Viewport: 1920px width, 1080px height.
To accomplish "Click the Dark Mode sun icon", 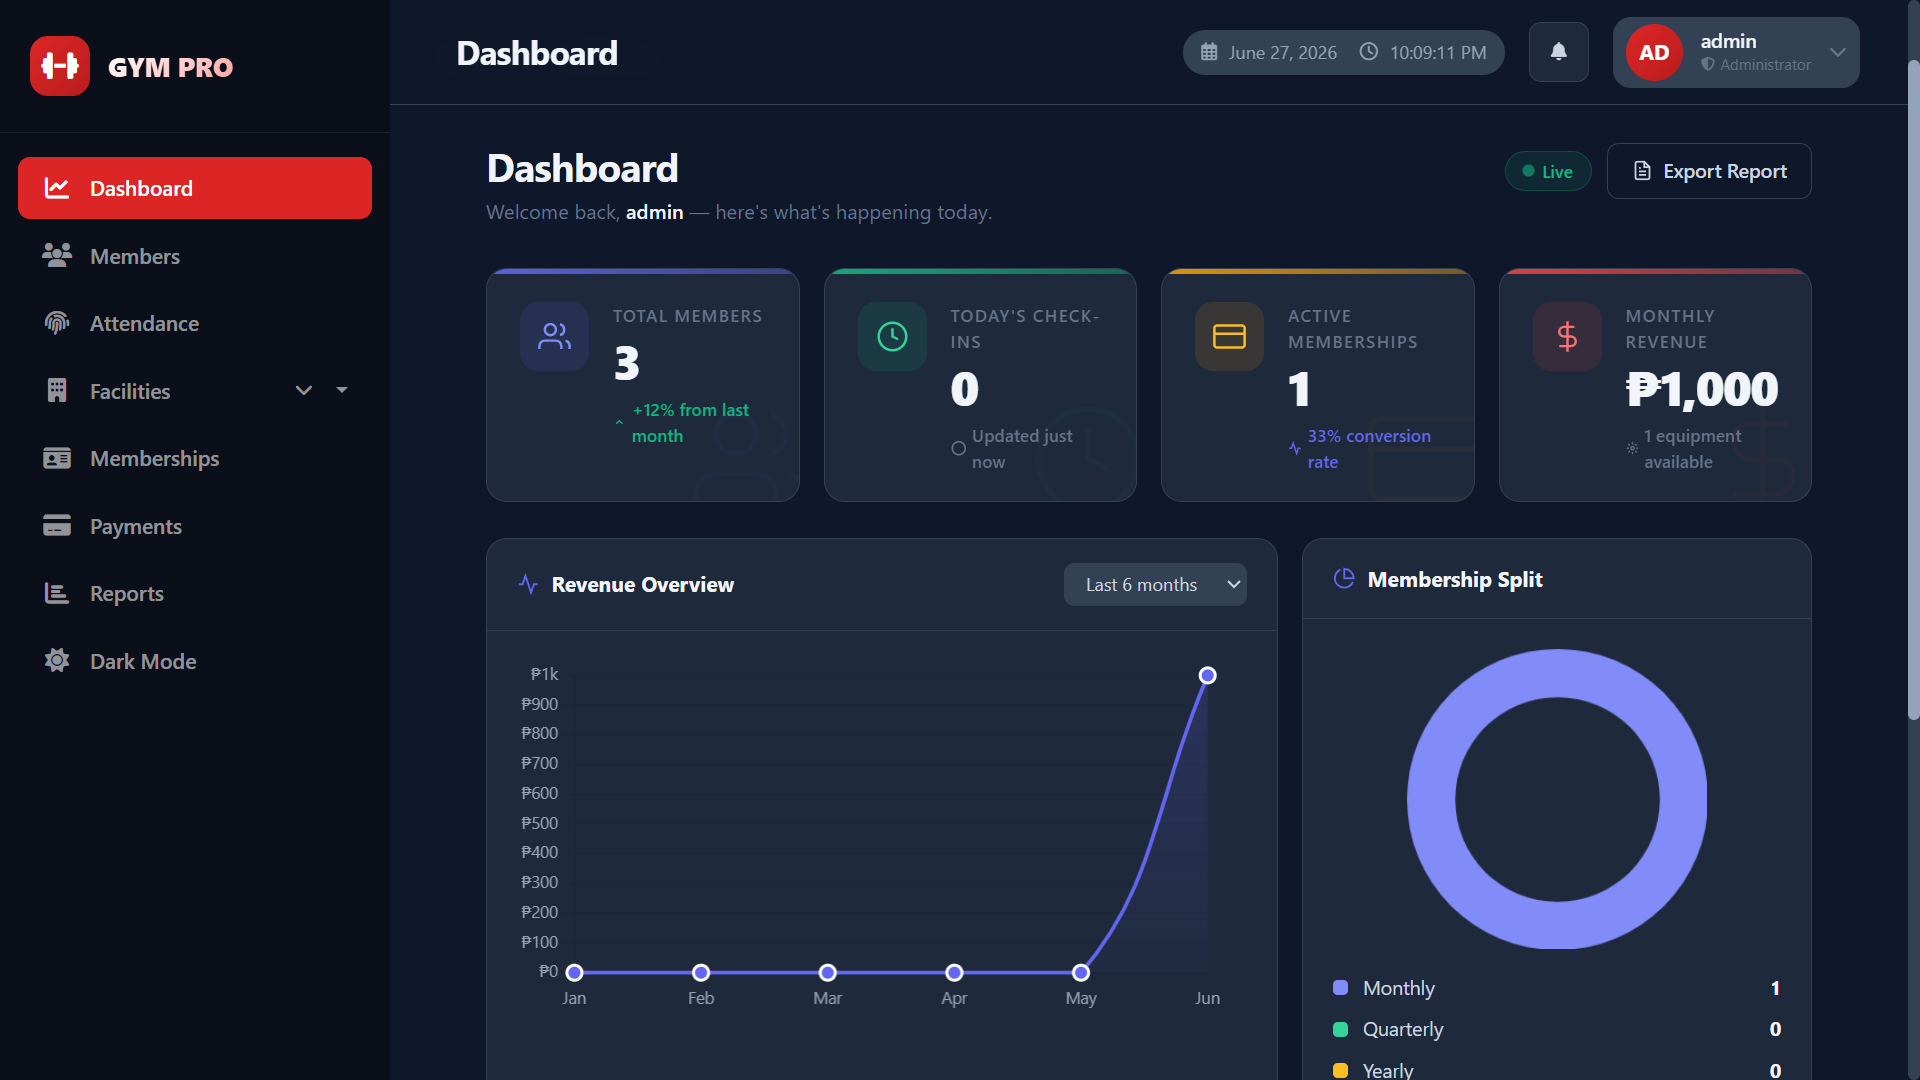I will pyautogui.click(x=57, y=661).
